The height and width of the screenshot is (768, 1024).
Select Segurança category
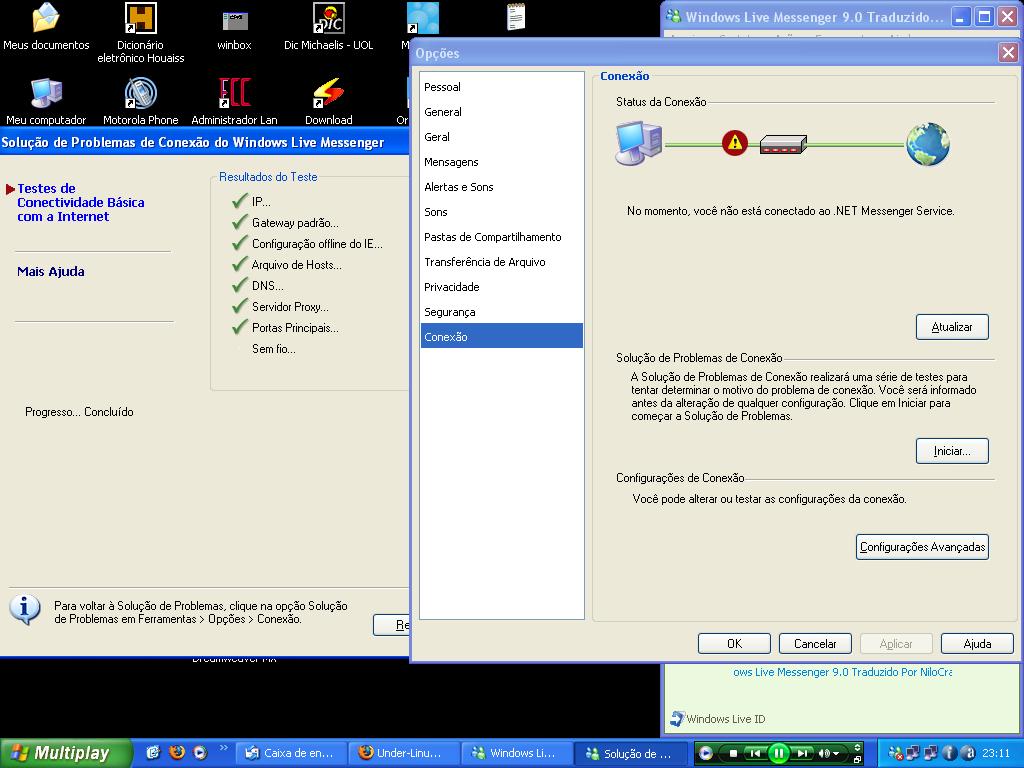click(x=502, y=312)
